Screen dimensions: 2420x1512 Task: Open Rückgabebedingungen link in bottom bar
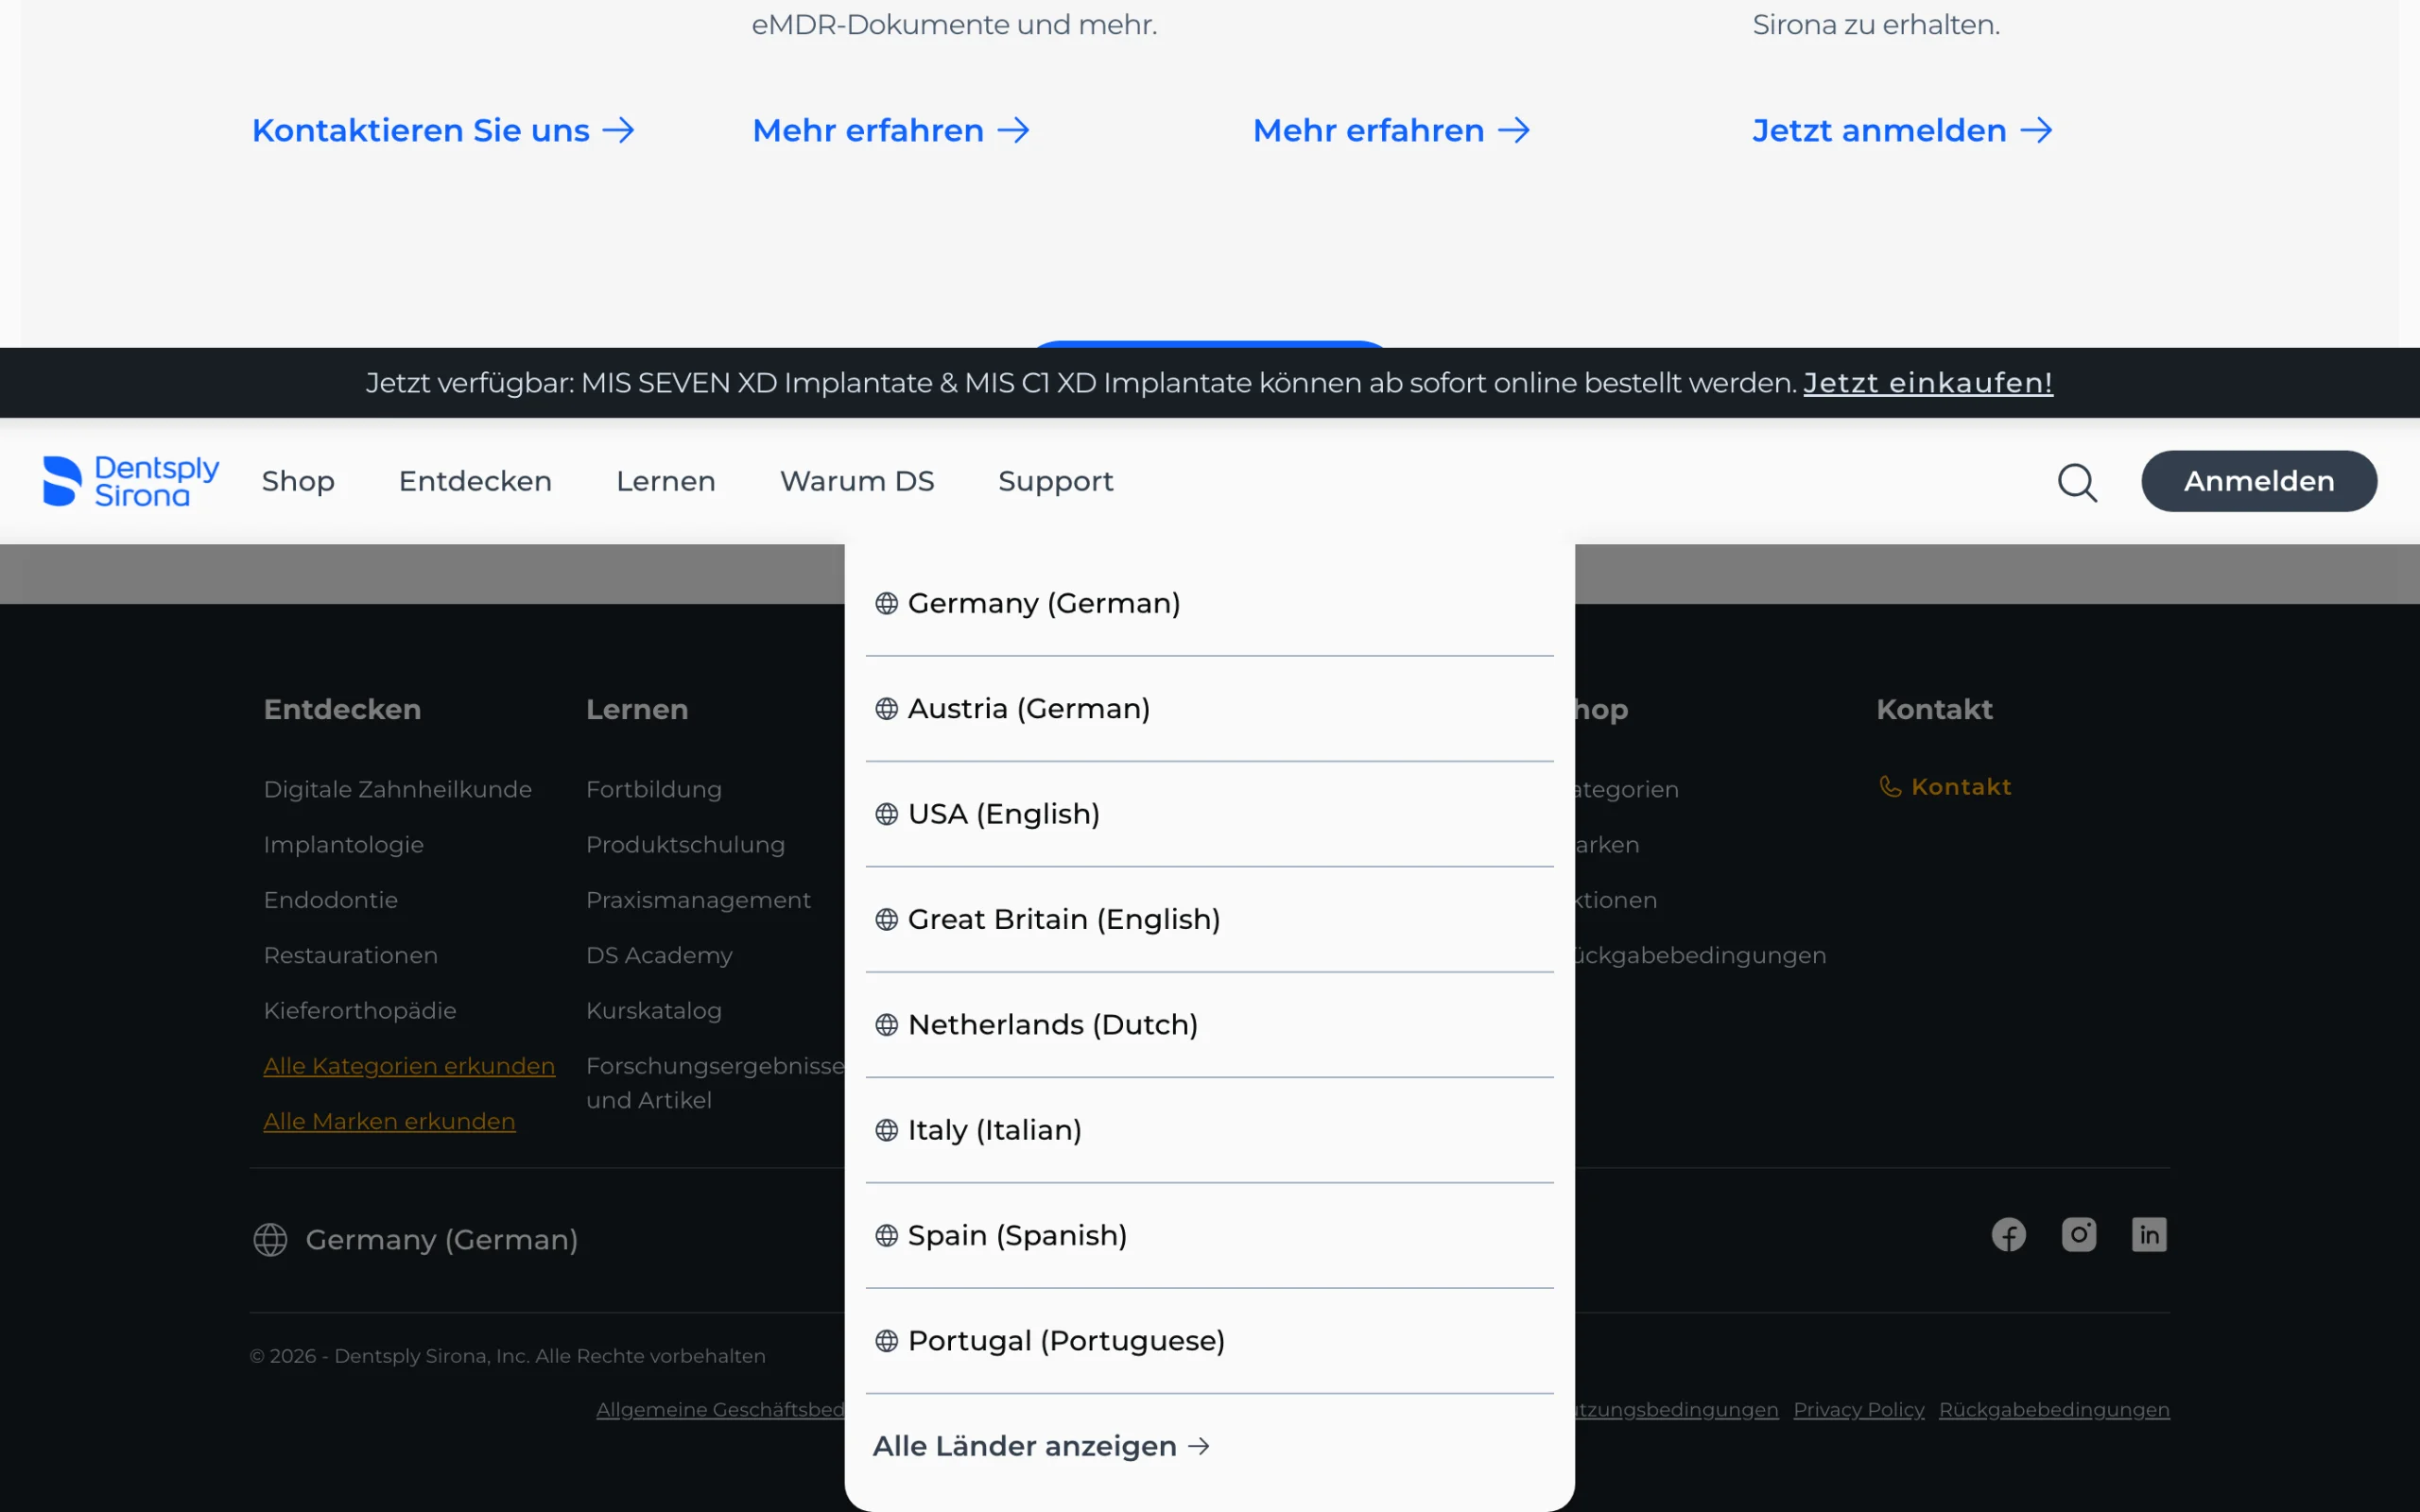pos(2054,1410)
